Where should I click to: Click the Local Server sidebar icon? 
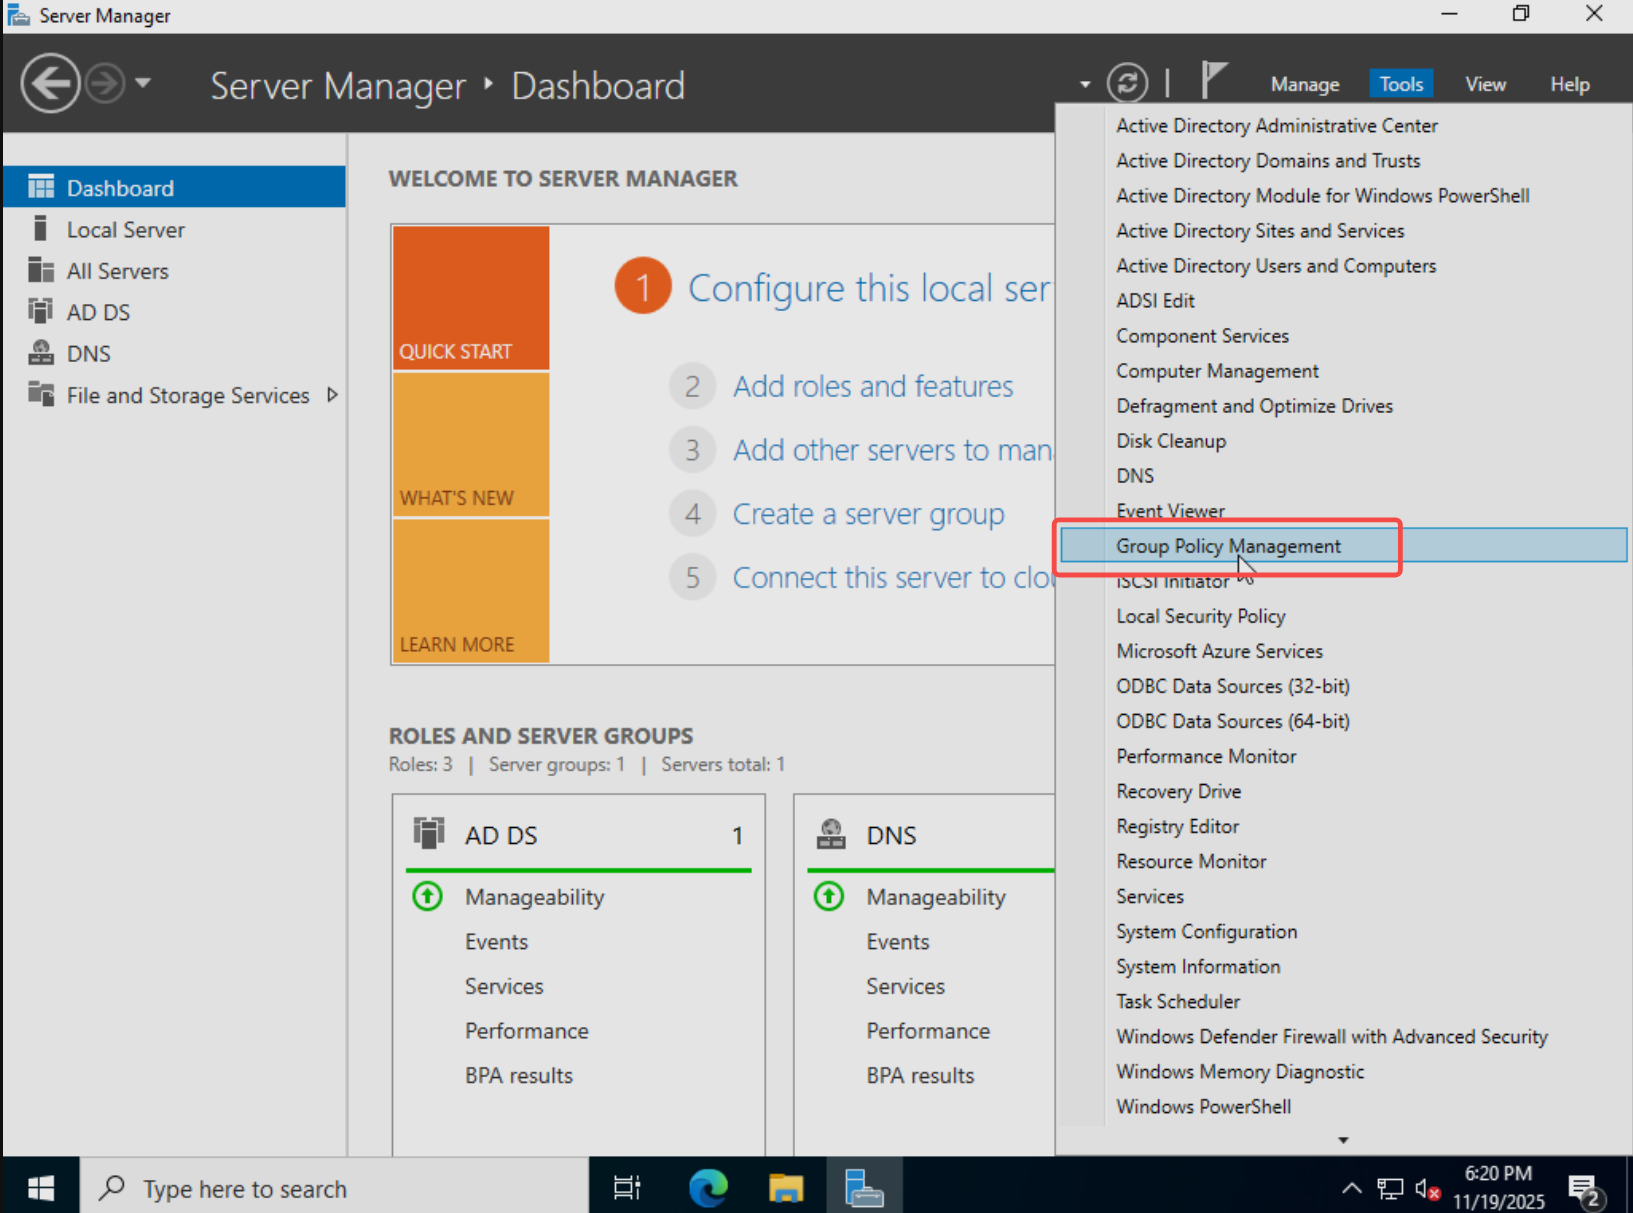click(40, 229)
